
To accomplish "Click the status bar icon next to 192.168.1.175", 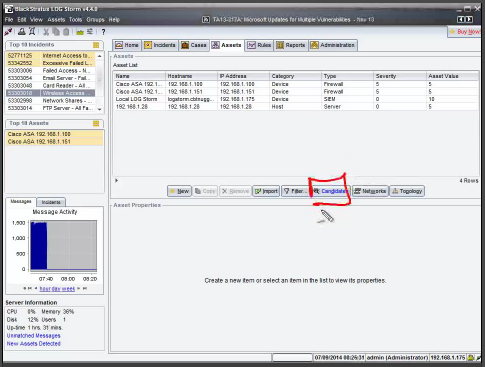I will [x=471, y=358].
